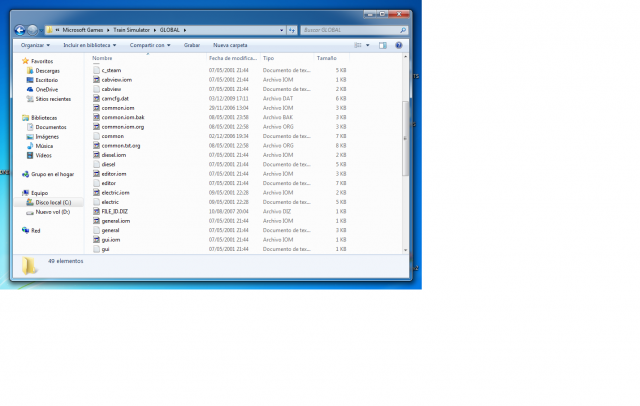Screen dimensions: 640x406
Task: Select the FILE_ID.DIZ file
Action: click(x=115, y=212)
